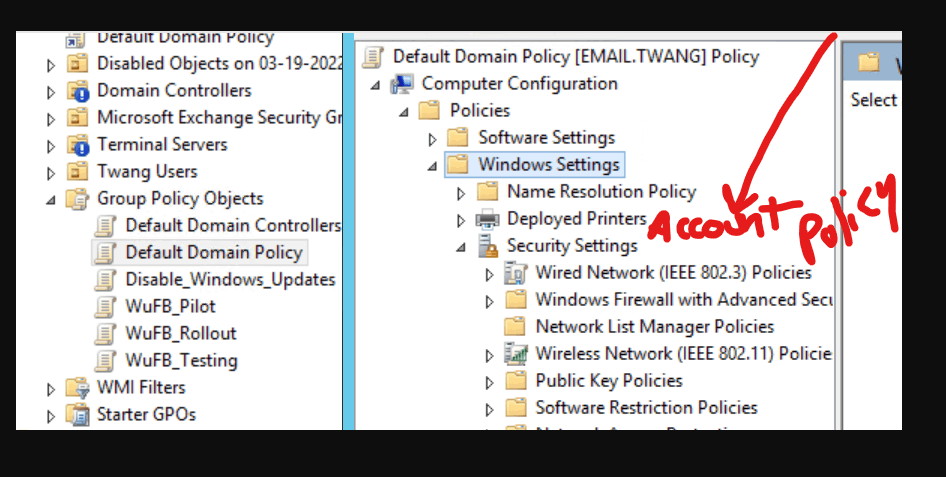Select the WuFB_Pilot policy object
The width and height of the screenshot is (946, 477).
click(x=170, y=306)
